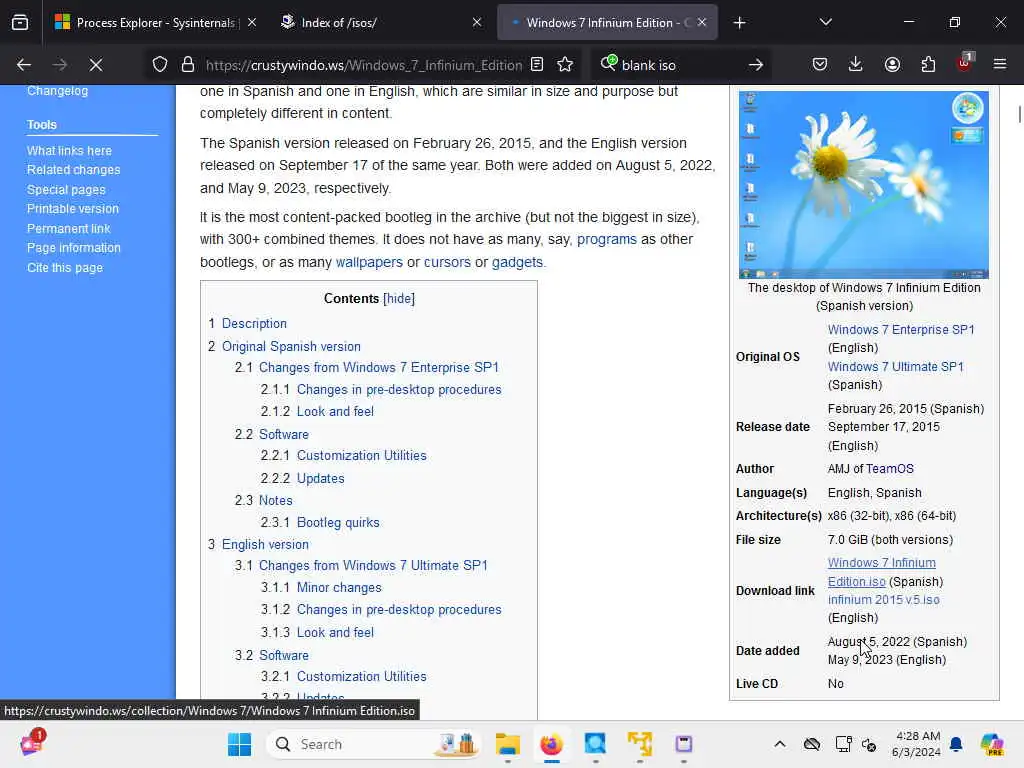Jump to Bootleg quirks section
1024x768 pixels.
click(338, 523)
